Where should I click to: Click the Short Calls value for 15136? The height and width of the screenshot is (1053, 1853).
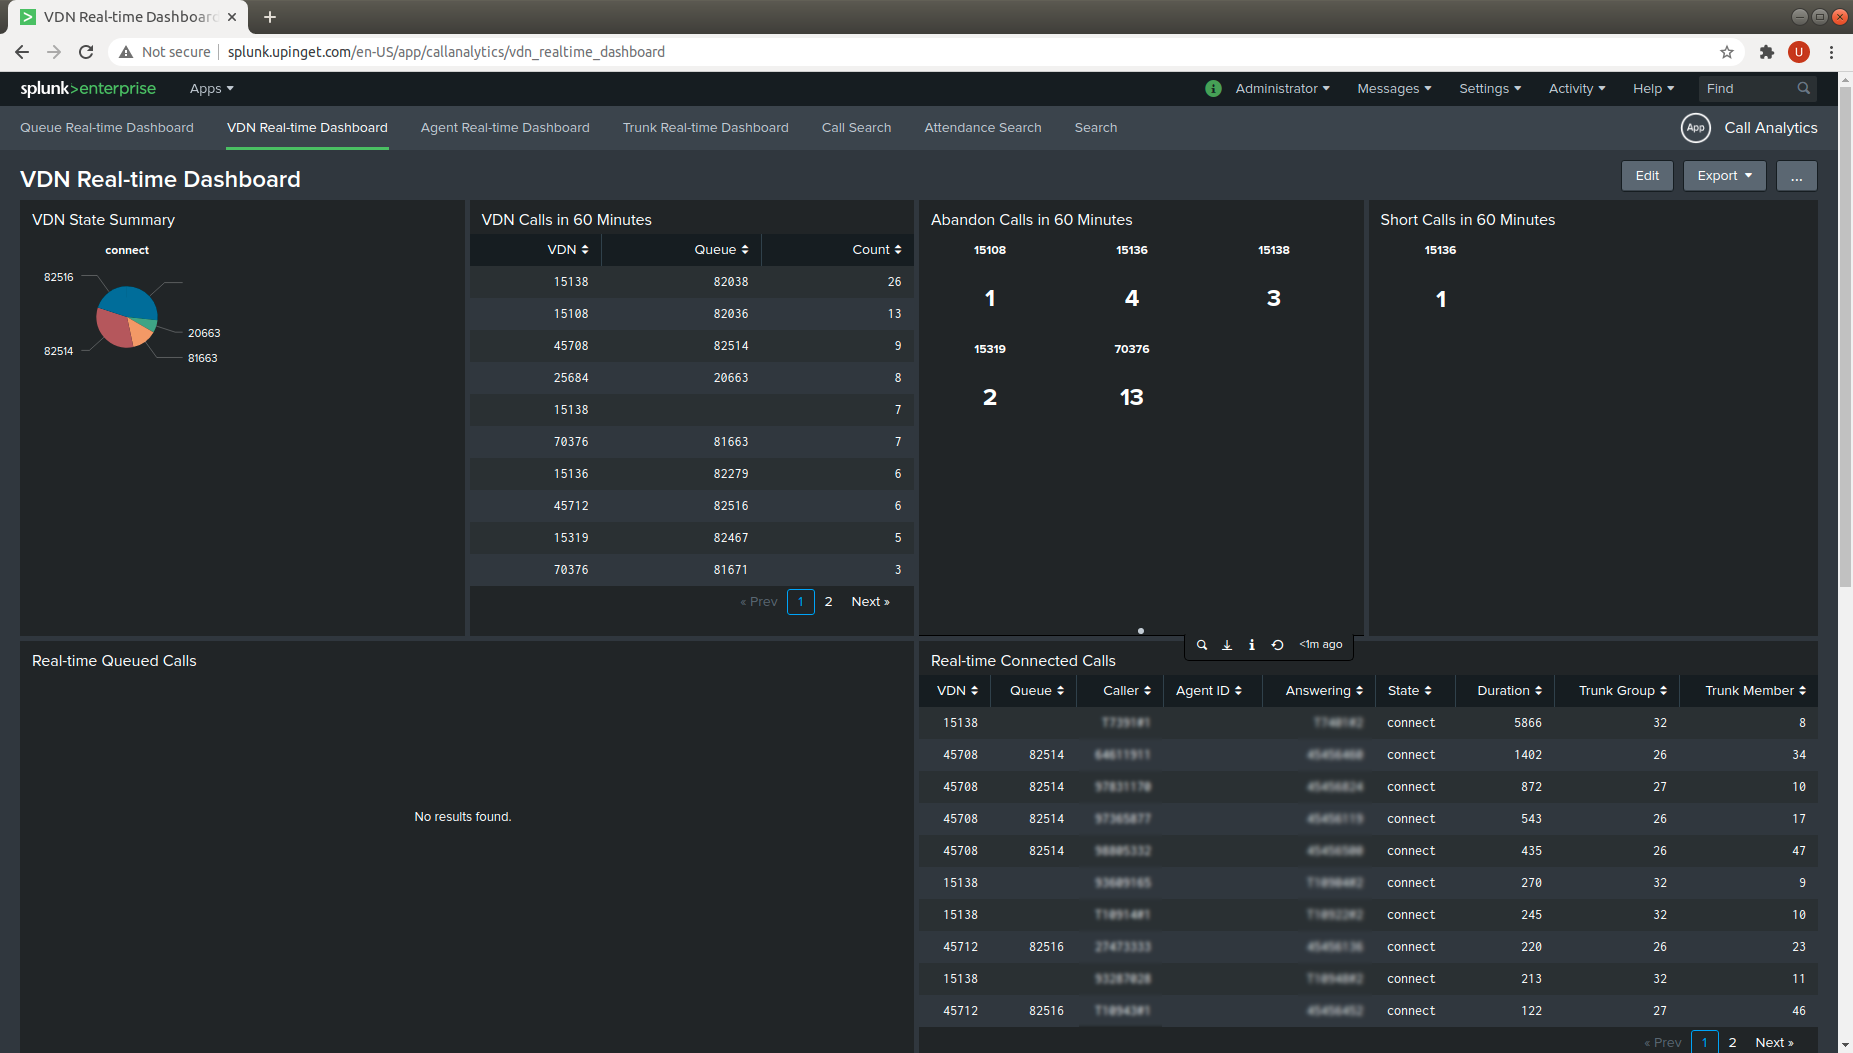[1441, 299]
